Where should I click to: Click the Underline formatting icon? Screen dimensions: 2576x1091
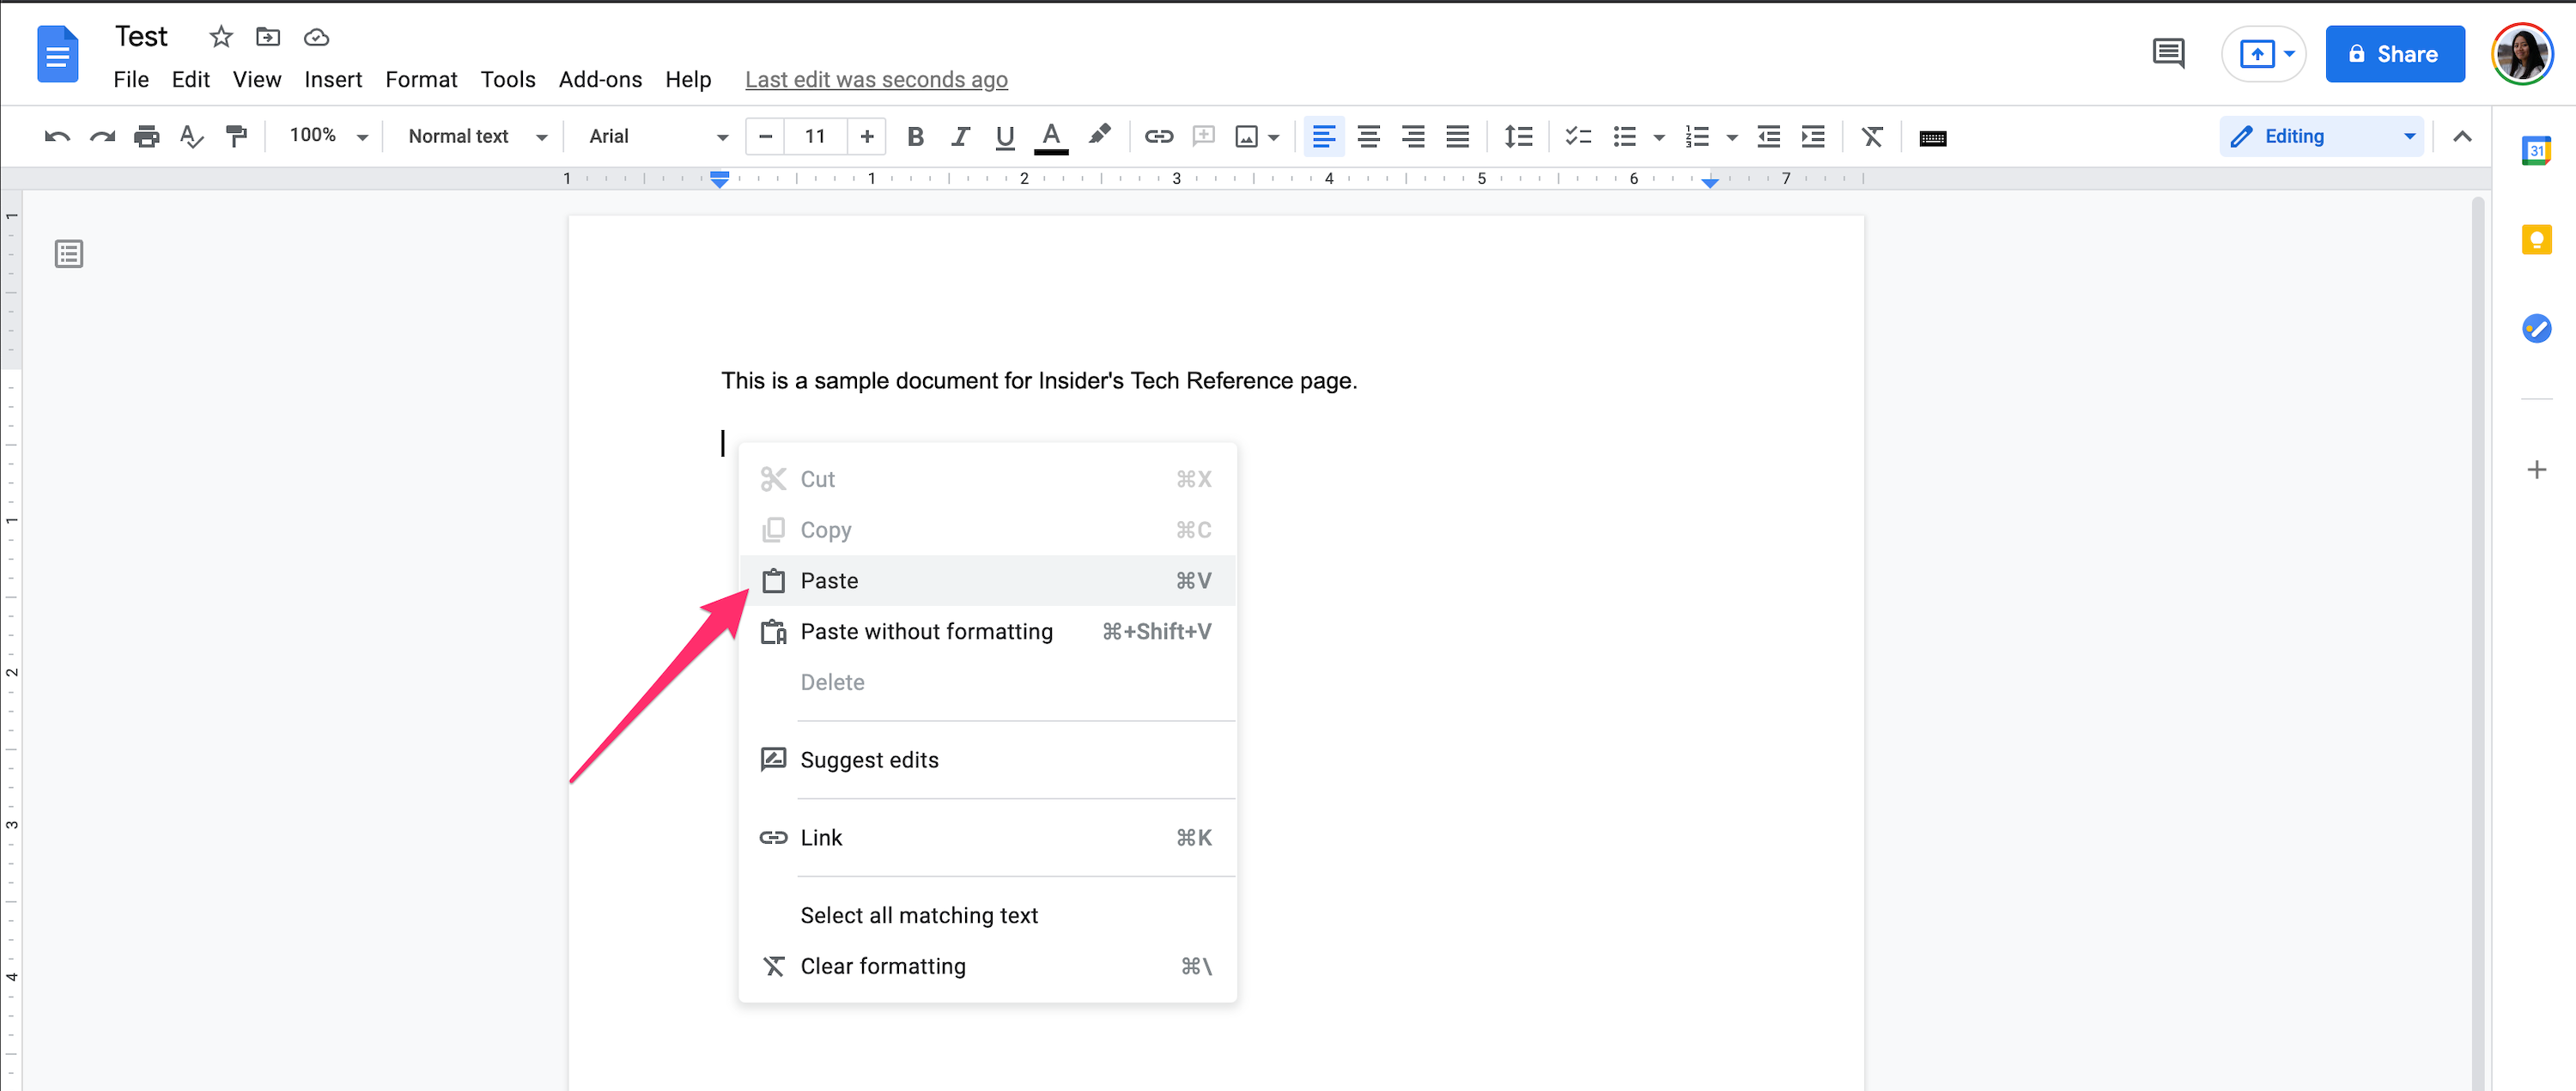point(1002,136)
